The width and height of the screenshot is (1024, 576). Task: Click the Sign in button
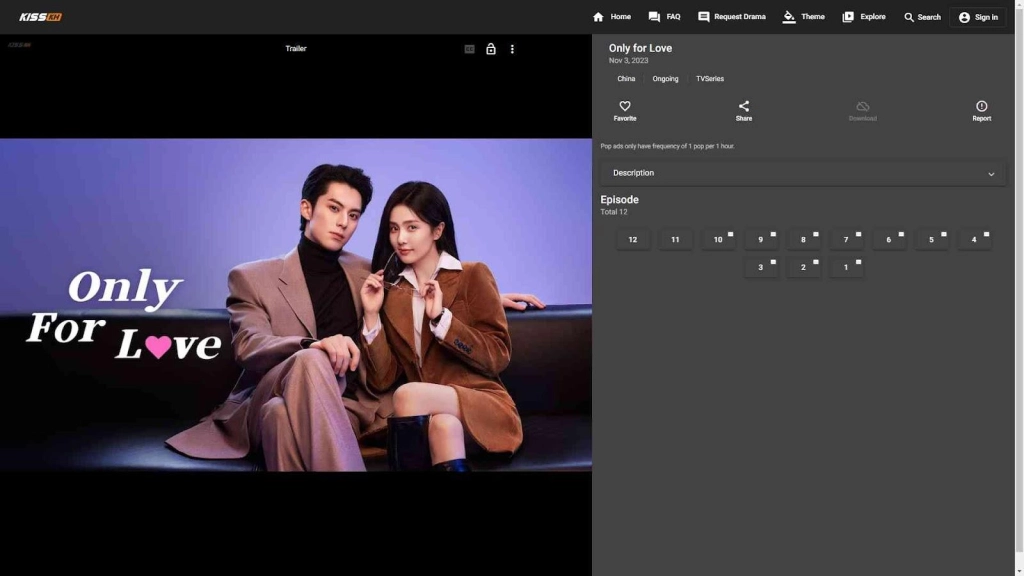tap(978, 17)
